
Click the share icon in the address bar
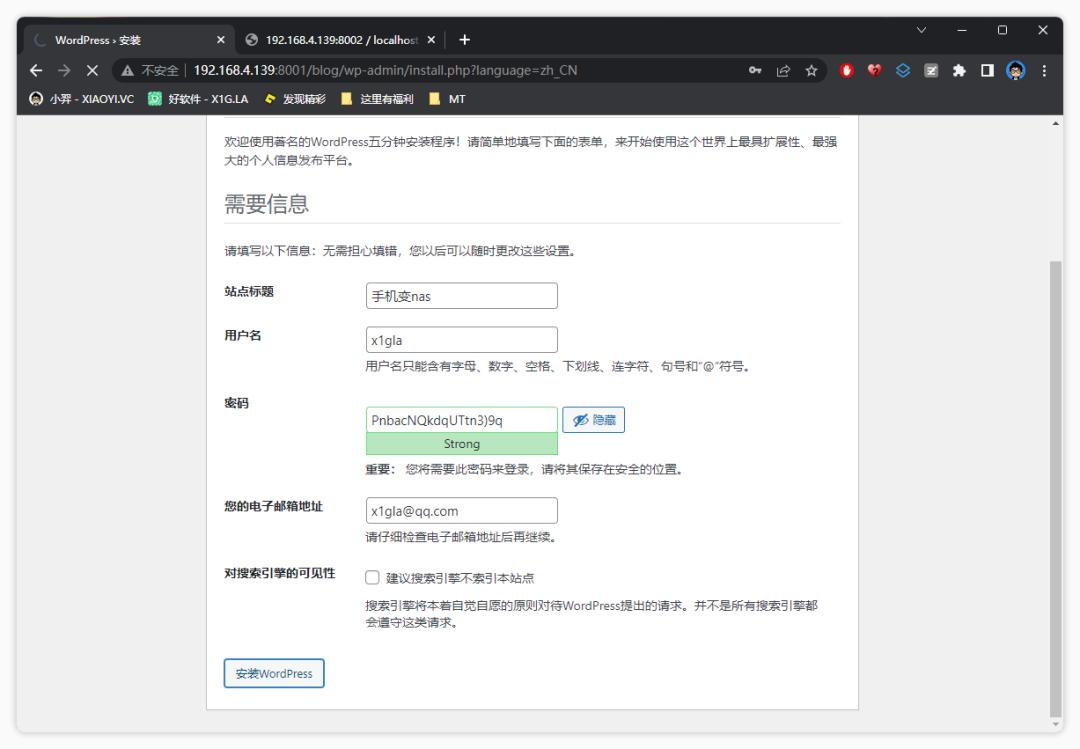pos(783,70)
